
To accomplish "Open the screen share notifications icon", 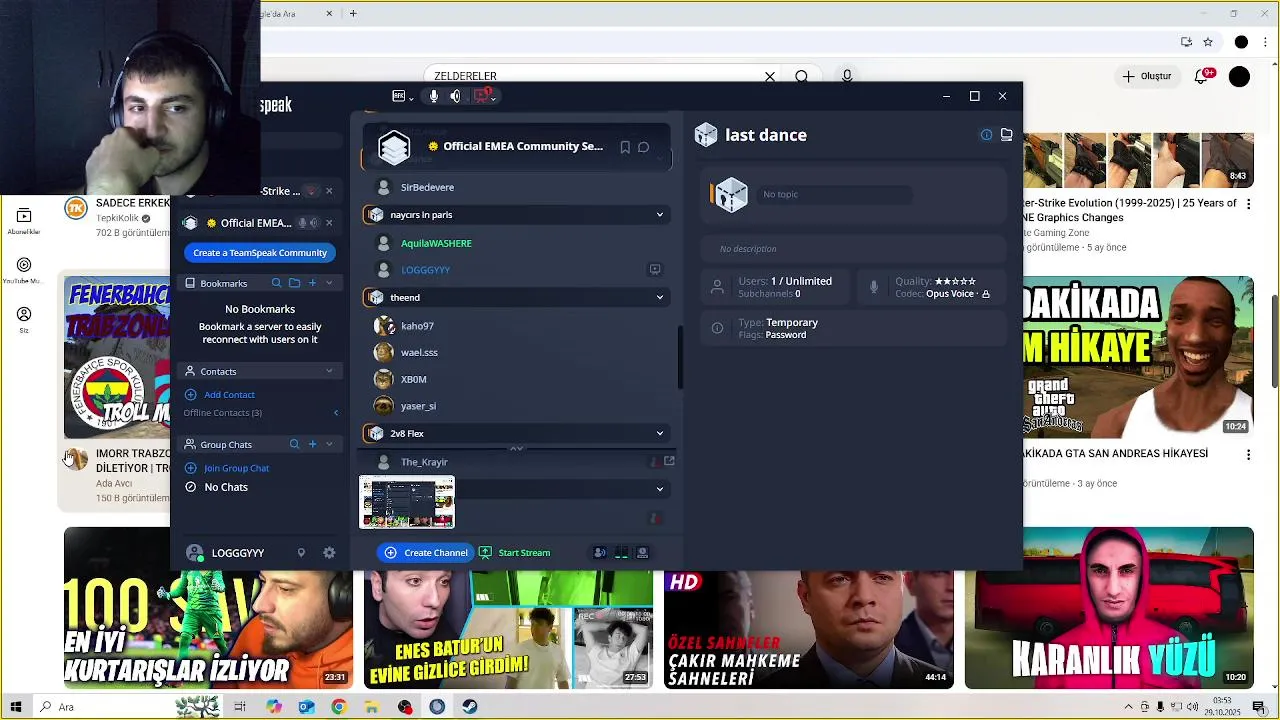I will click(483, 96).
